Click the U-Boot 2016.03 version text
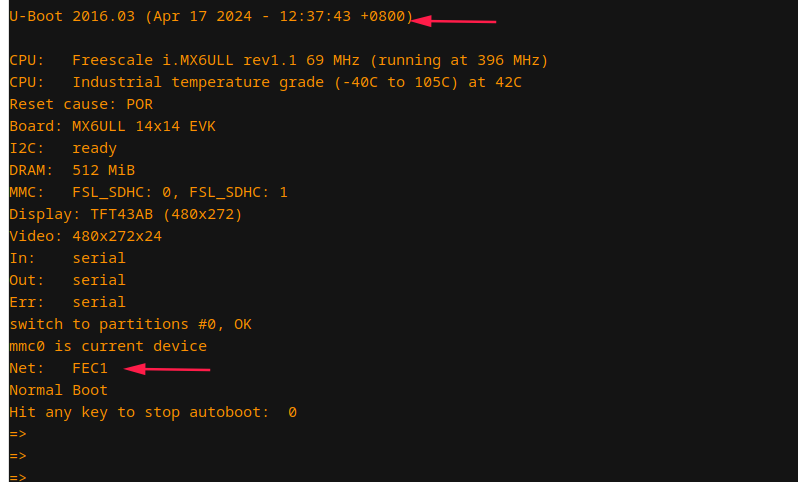Screen dimensions: 798x482 coord(72,16)
